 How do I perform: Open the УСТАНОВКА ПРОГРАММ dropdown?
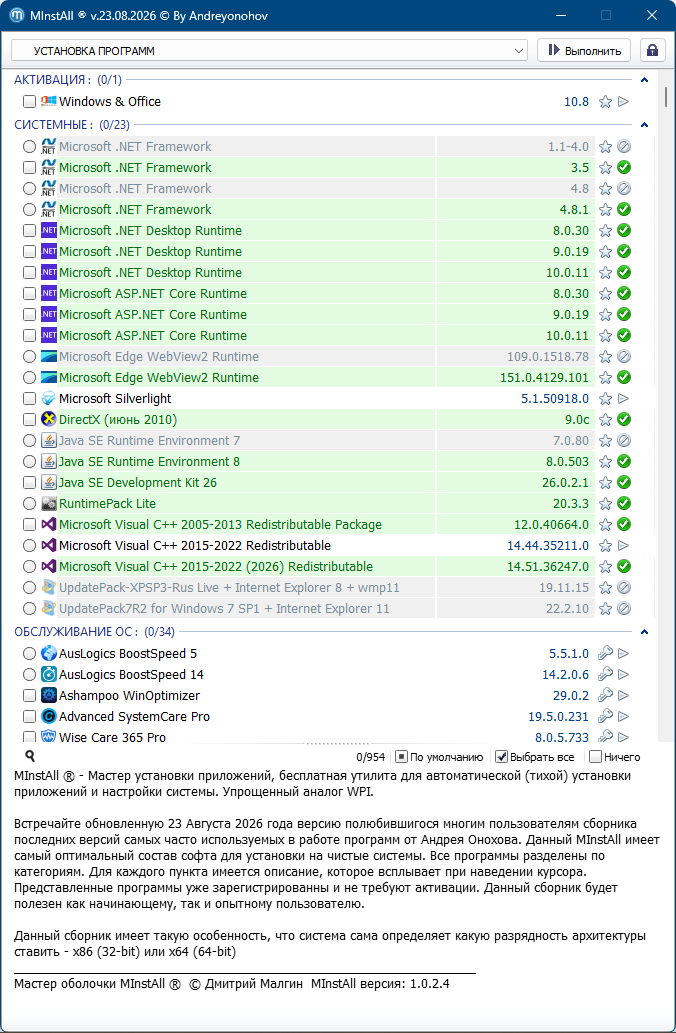tap(269, 51)
